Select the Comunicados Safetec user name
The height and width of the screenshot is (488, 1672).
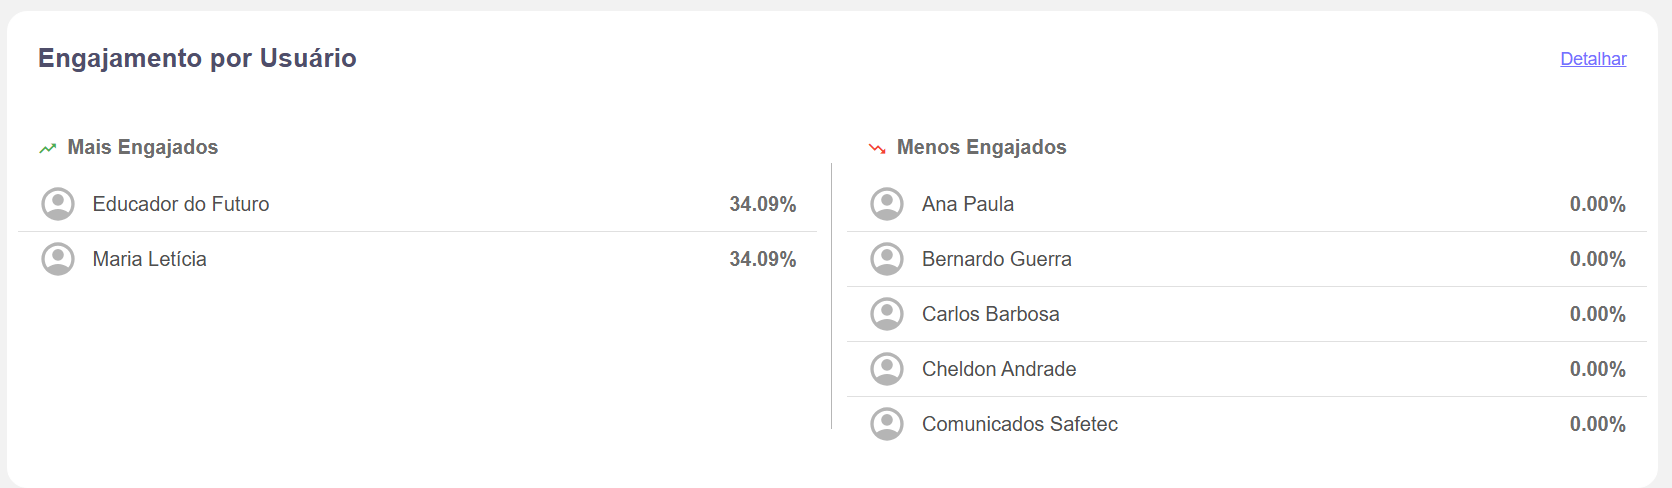(x=1020, y=424)
